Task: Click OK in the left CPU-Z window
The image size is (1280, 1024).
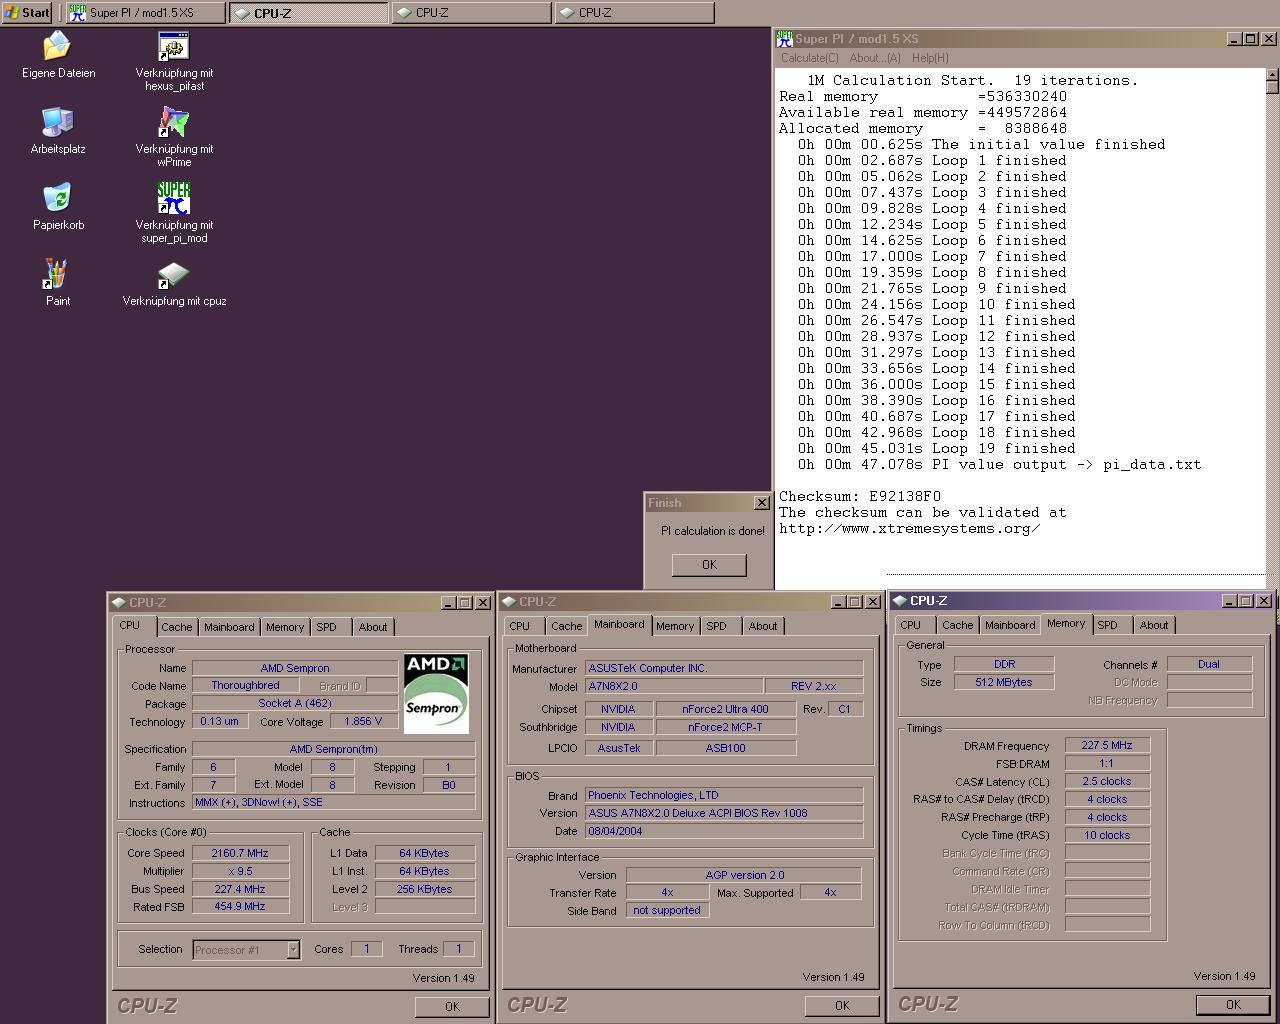Action: click(x=452, y=1007)
